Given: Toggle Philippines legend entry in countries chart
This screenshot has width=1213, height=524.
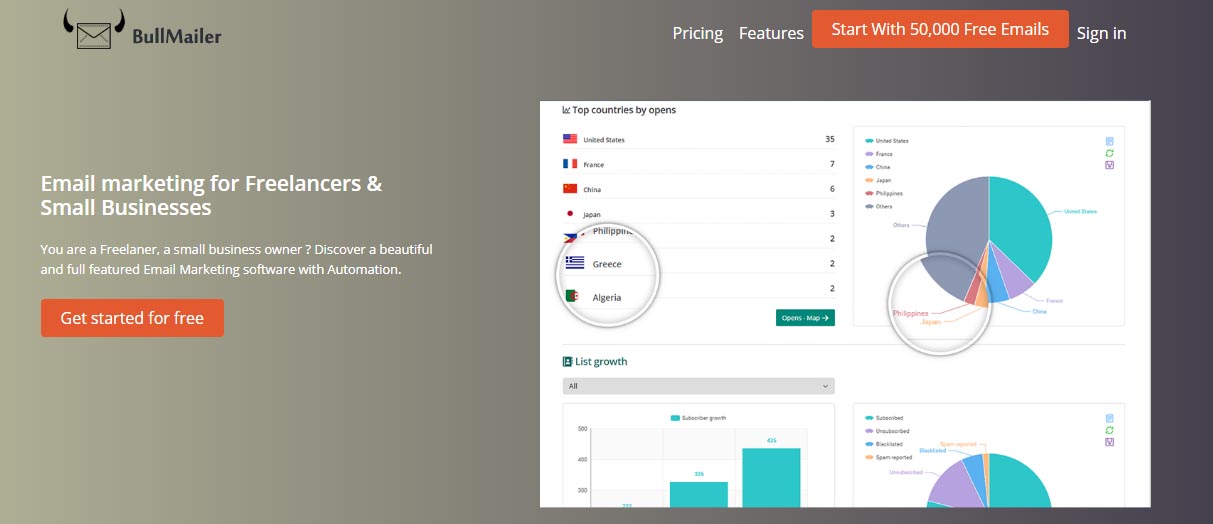Looking at the screenshot, I should click(884, 193).
